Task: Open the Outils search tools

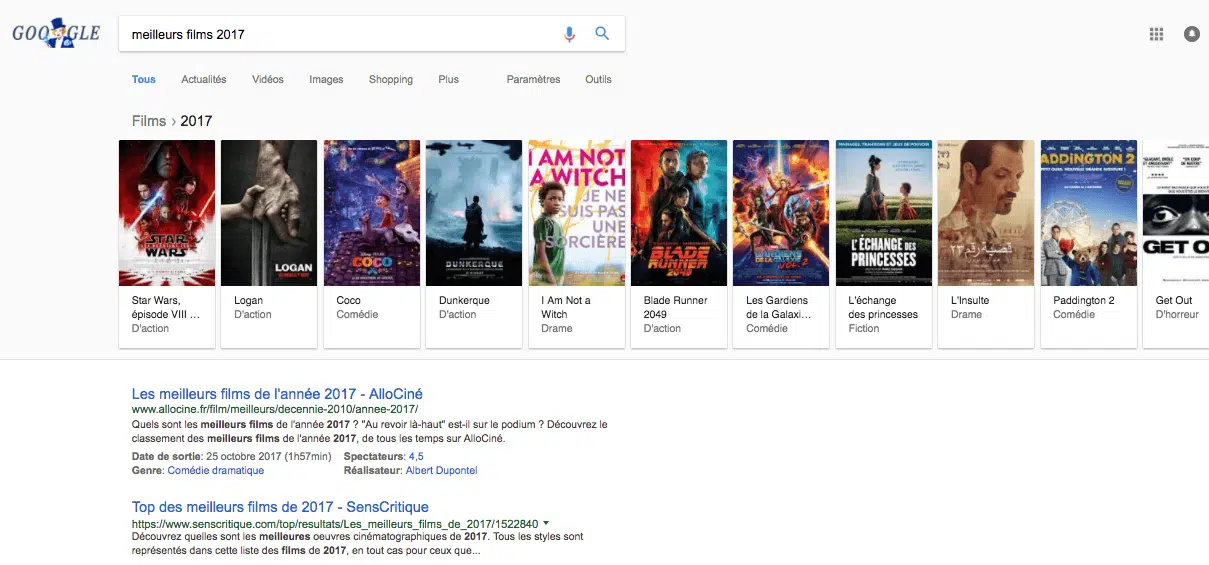Action: [598, 80]
